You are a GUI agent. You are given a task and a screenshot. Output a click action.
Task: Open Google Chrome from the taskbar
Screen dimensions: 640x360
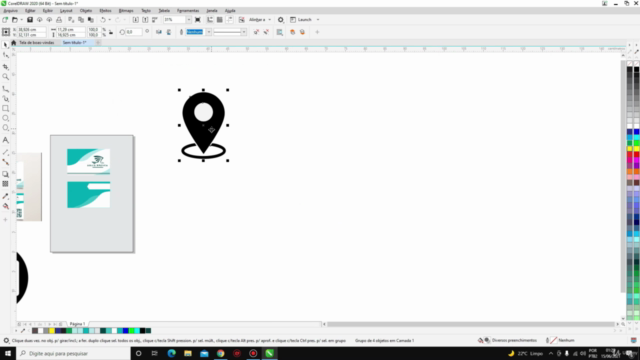click(x=220, y=353)
